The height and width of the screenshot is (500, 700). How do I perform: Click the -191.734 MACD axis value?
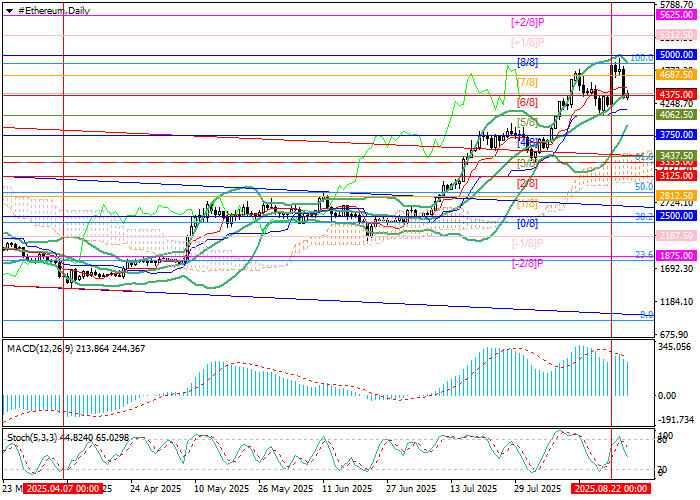click(676, 420)
